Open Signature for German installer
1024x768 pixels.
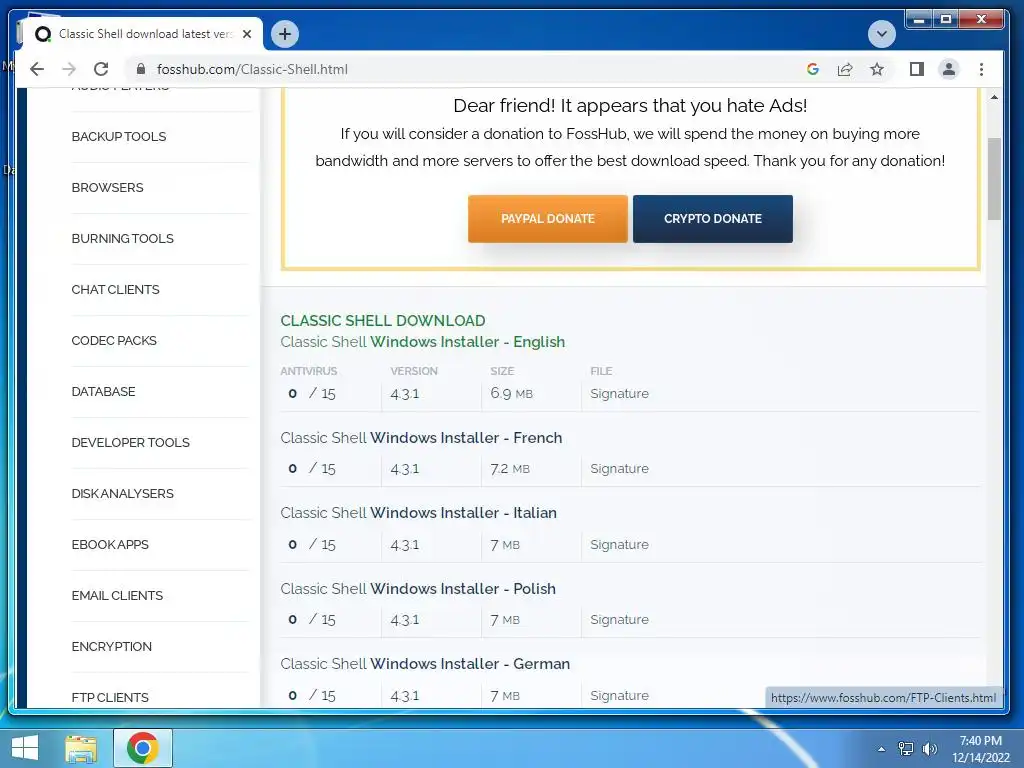tap(619, 695)
